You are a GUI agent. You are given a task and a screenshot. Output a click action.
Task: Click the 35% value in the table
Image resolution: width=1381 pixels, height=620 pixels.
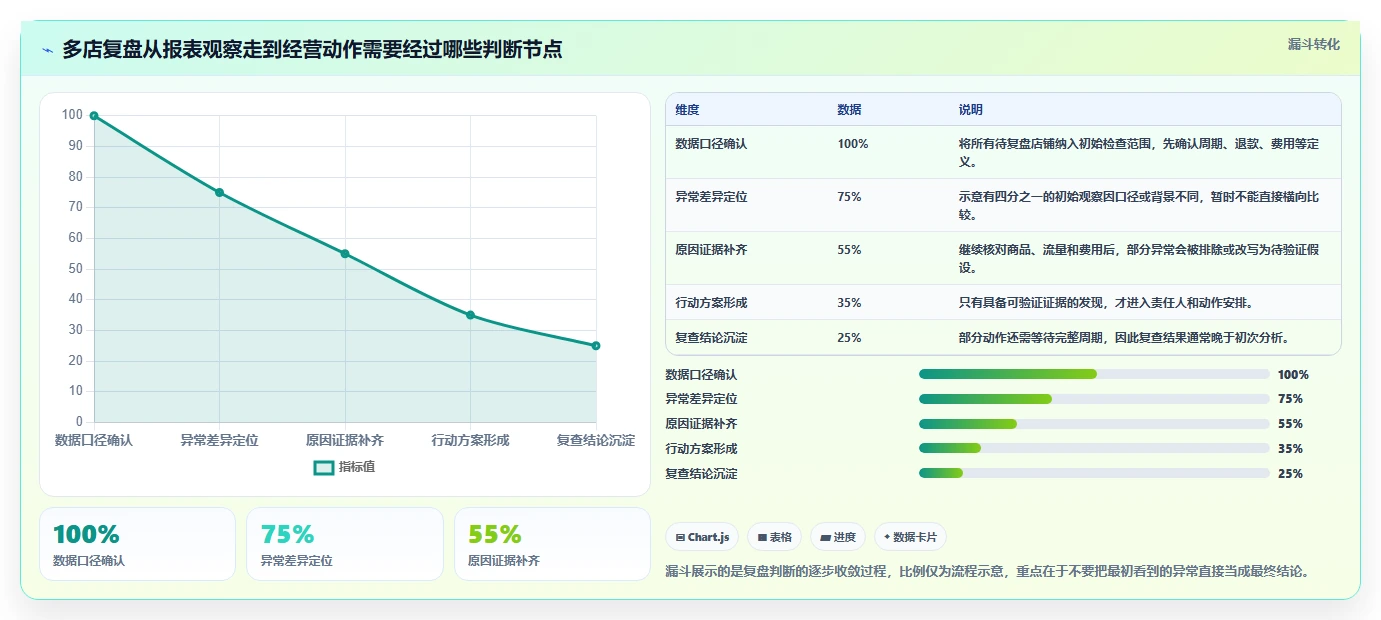pyautogui.click(x=849, y=303)
